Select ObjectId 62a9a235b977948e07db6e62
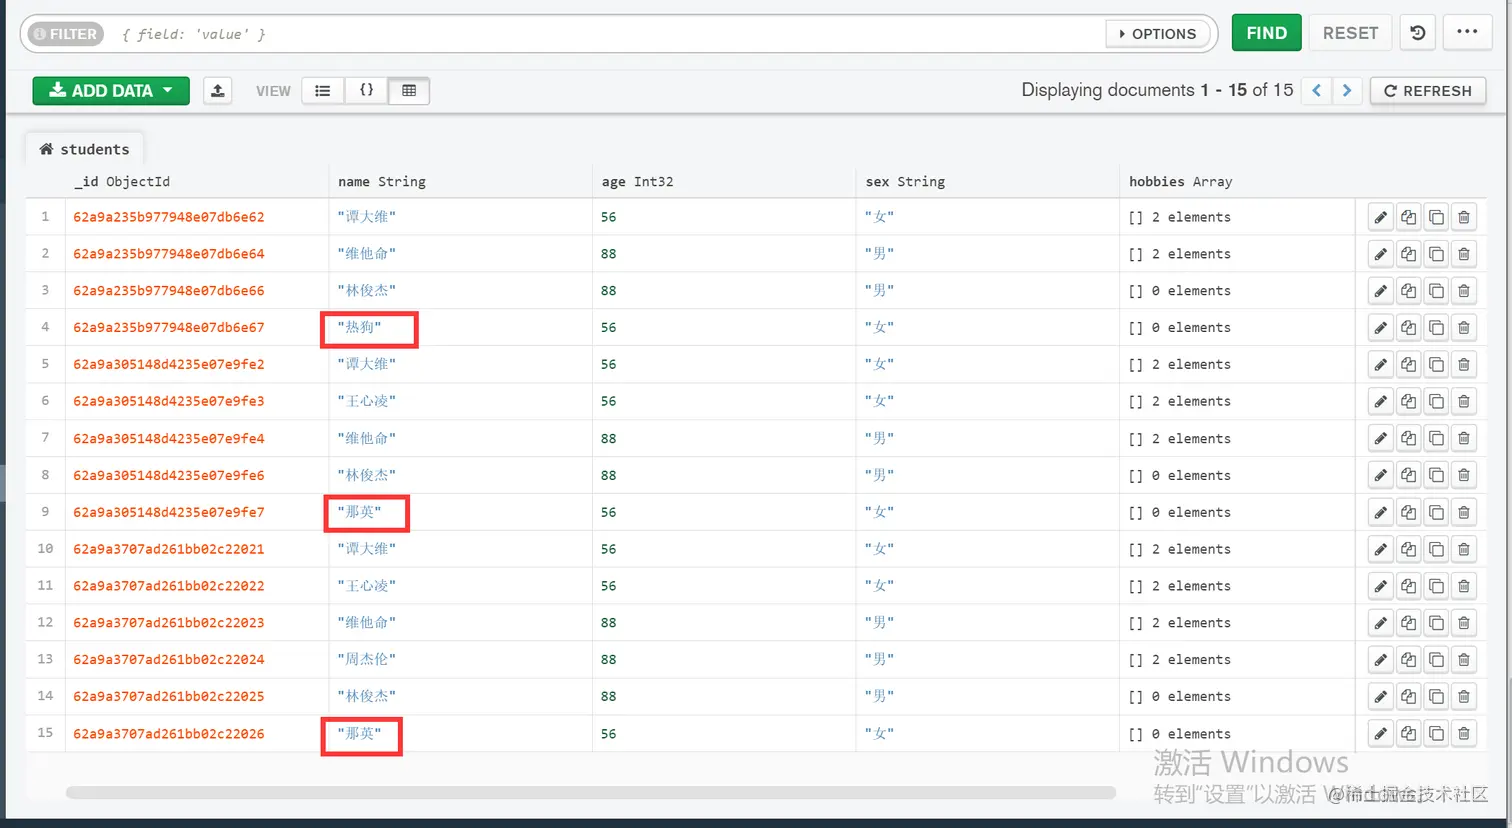The height and width of the screenshot is (828, 1512). (x=169, y=217)
